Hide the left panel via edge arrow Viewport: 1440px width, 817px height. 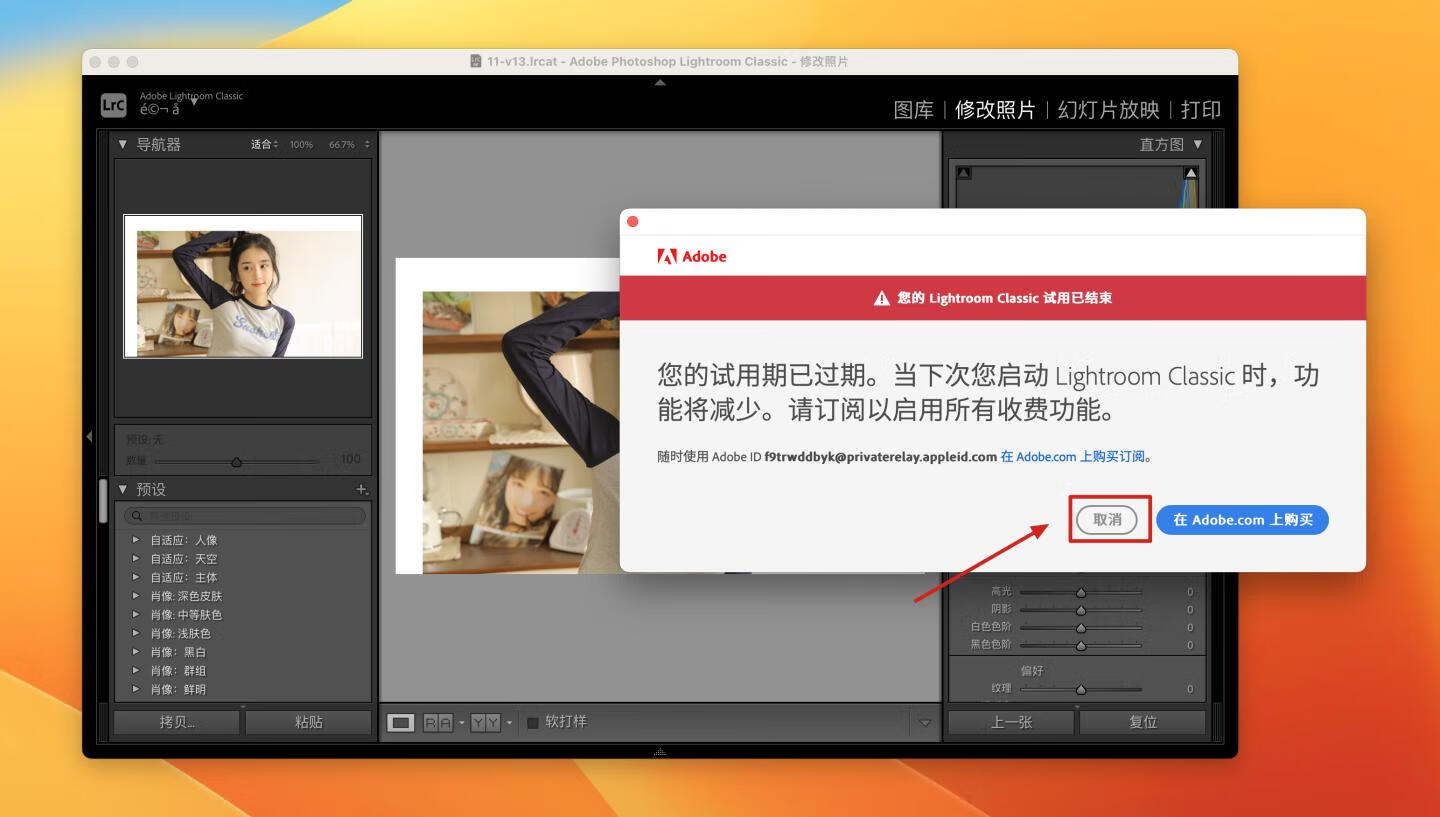(89, 436)
